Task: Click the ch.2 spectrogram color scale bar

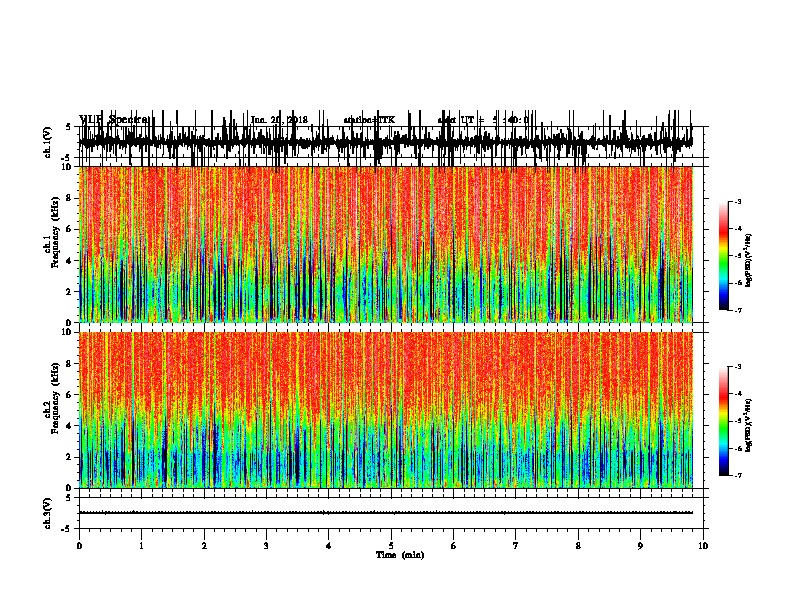Action: pyautogui.click(x=724, y=421)
